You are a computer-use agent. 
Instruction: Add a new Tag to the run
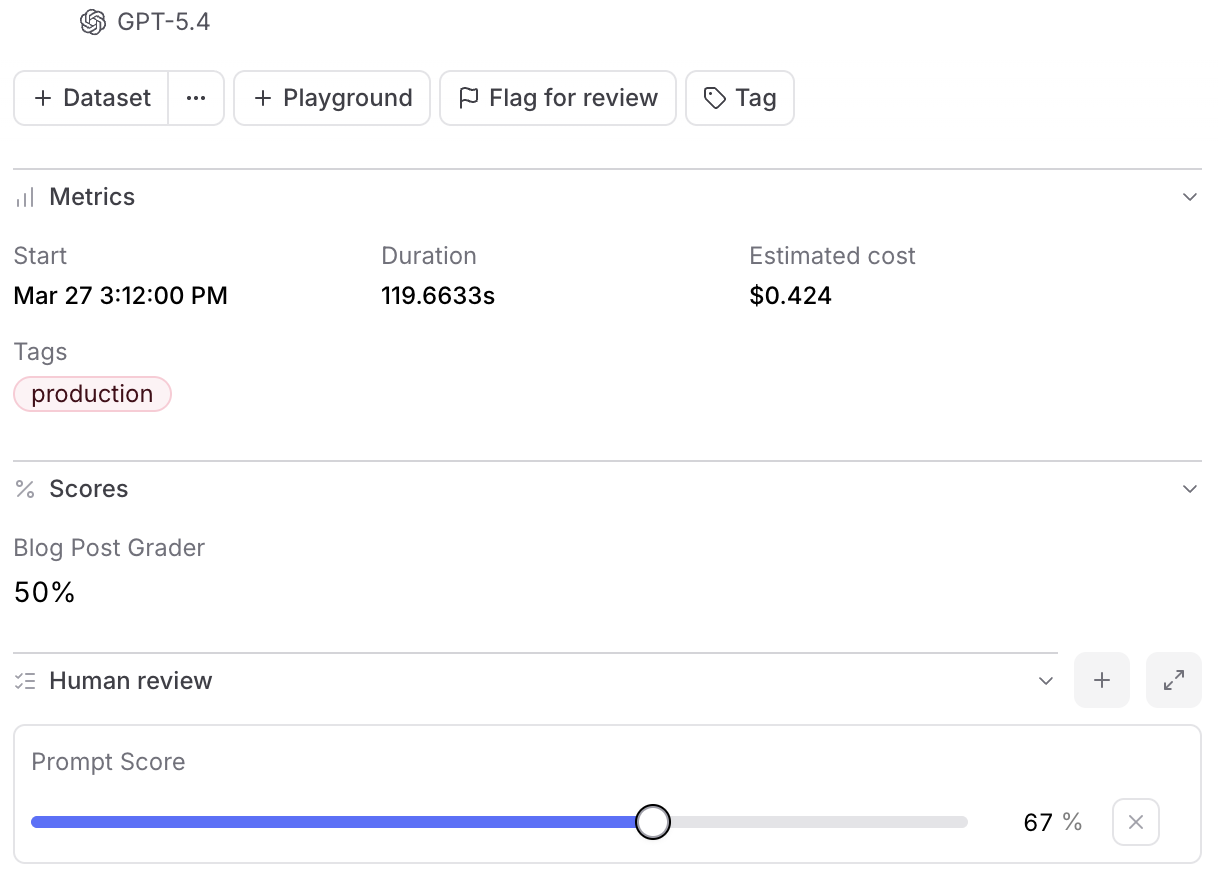(740, 97)
